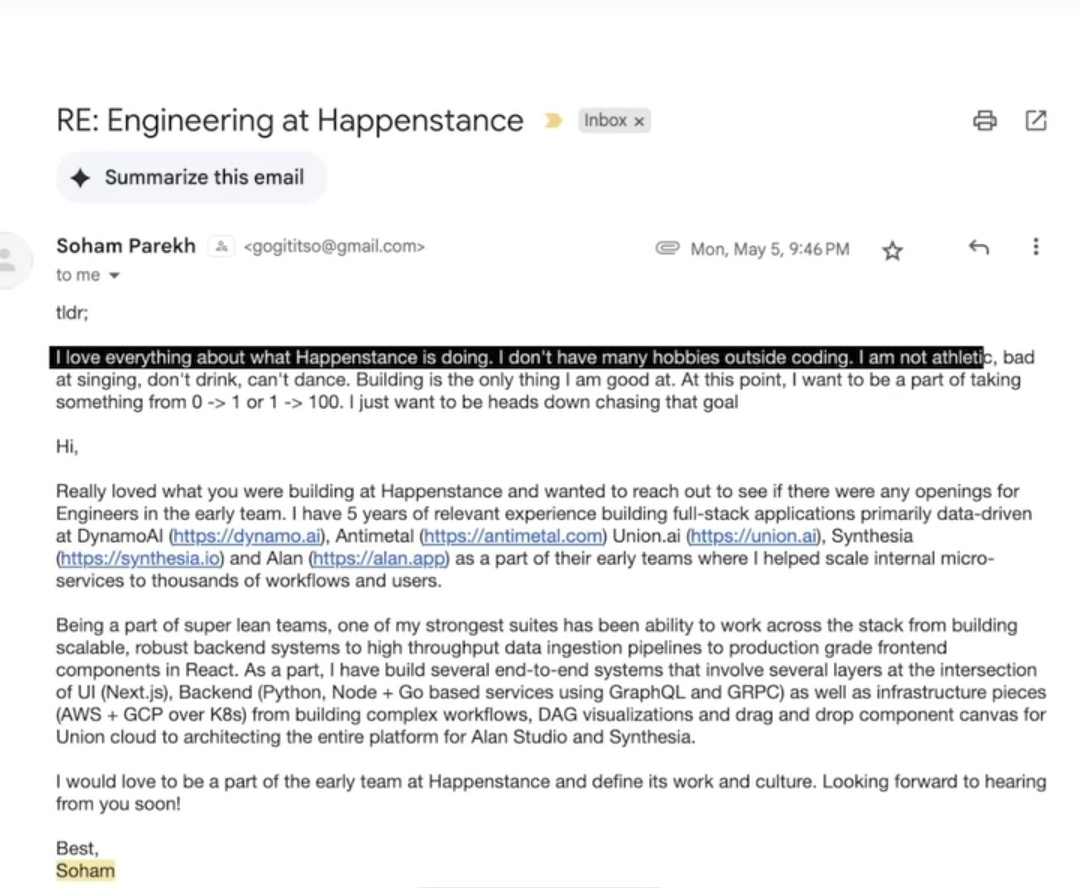Click the reply arrow icon

pos(979,248)
